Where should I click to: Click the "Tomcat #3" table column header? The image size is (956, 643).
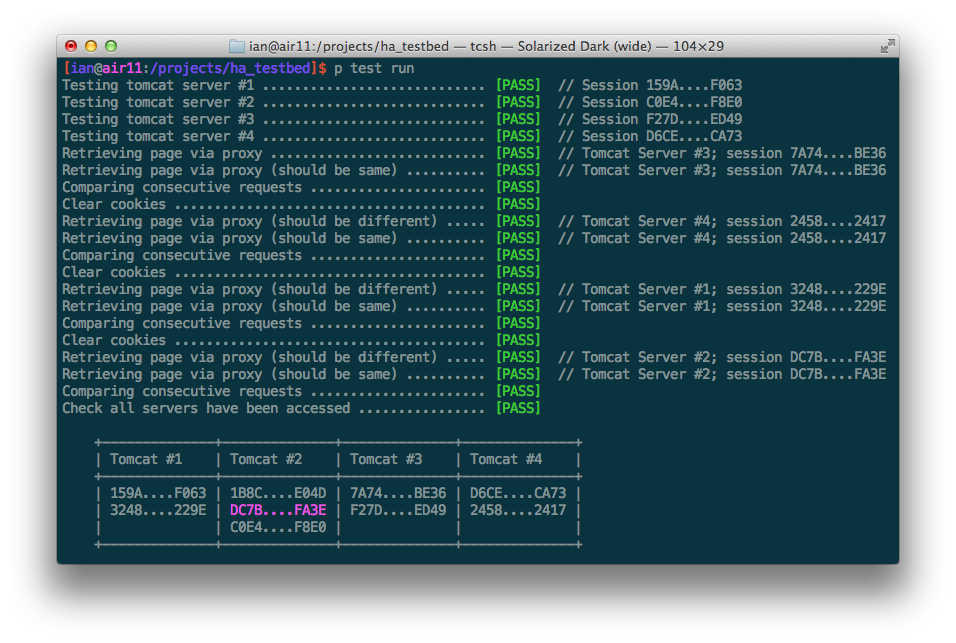[386, 459]
